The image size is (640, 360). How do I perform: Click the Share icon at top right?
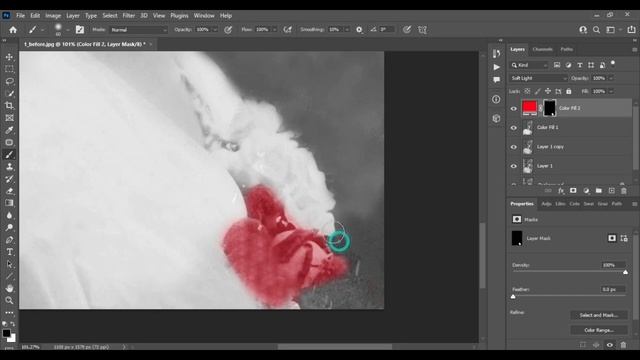[x=631, y=30]
